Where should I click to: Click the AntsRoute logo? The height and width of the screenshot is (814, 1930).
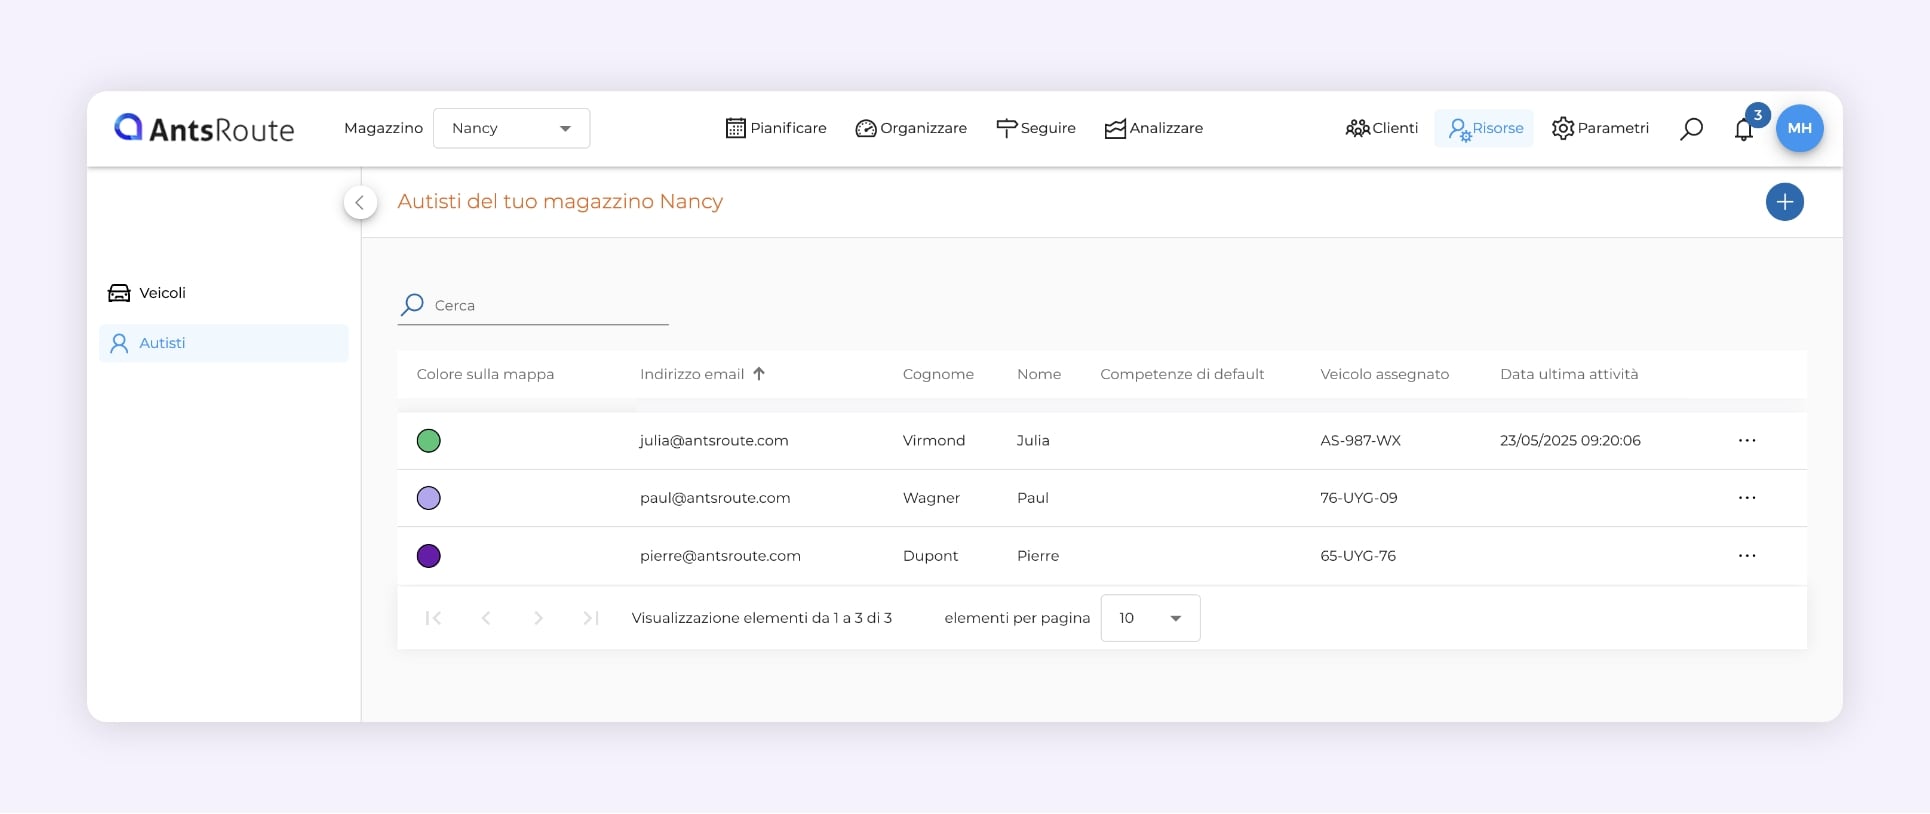pos(204,128)
